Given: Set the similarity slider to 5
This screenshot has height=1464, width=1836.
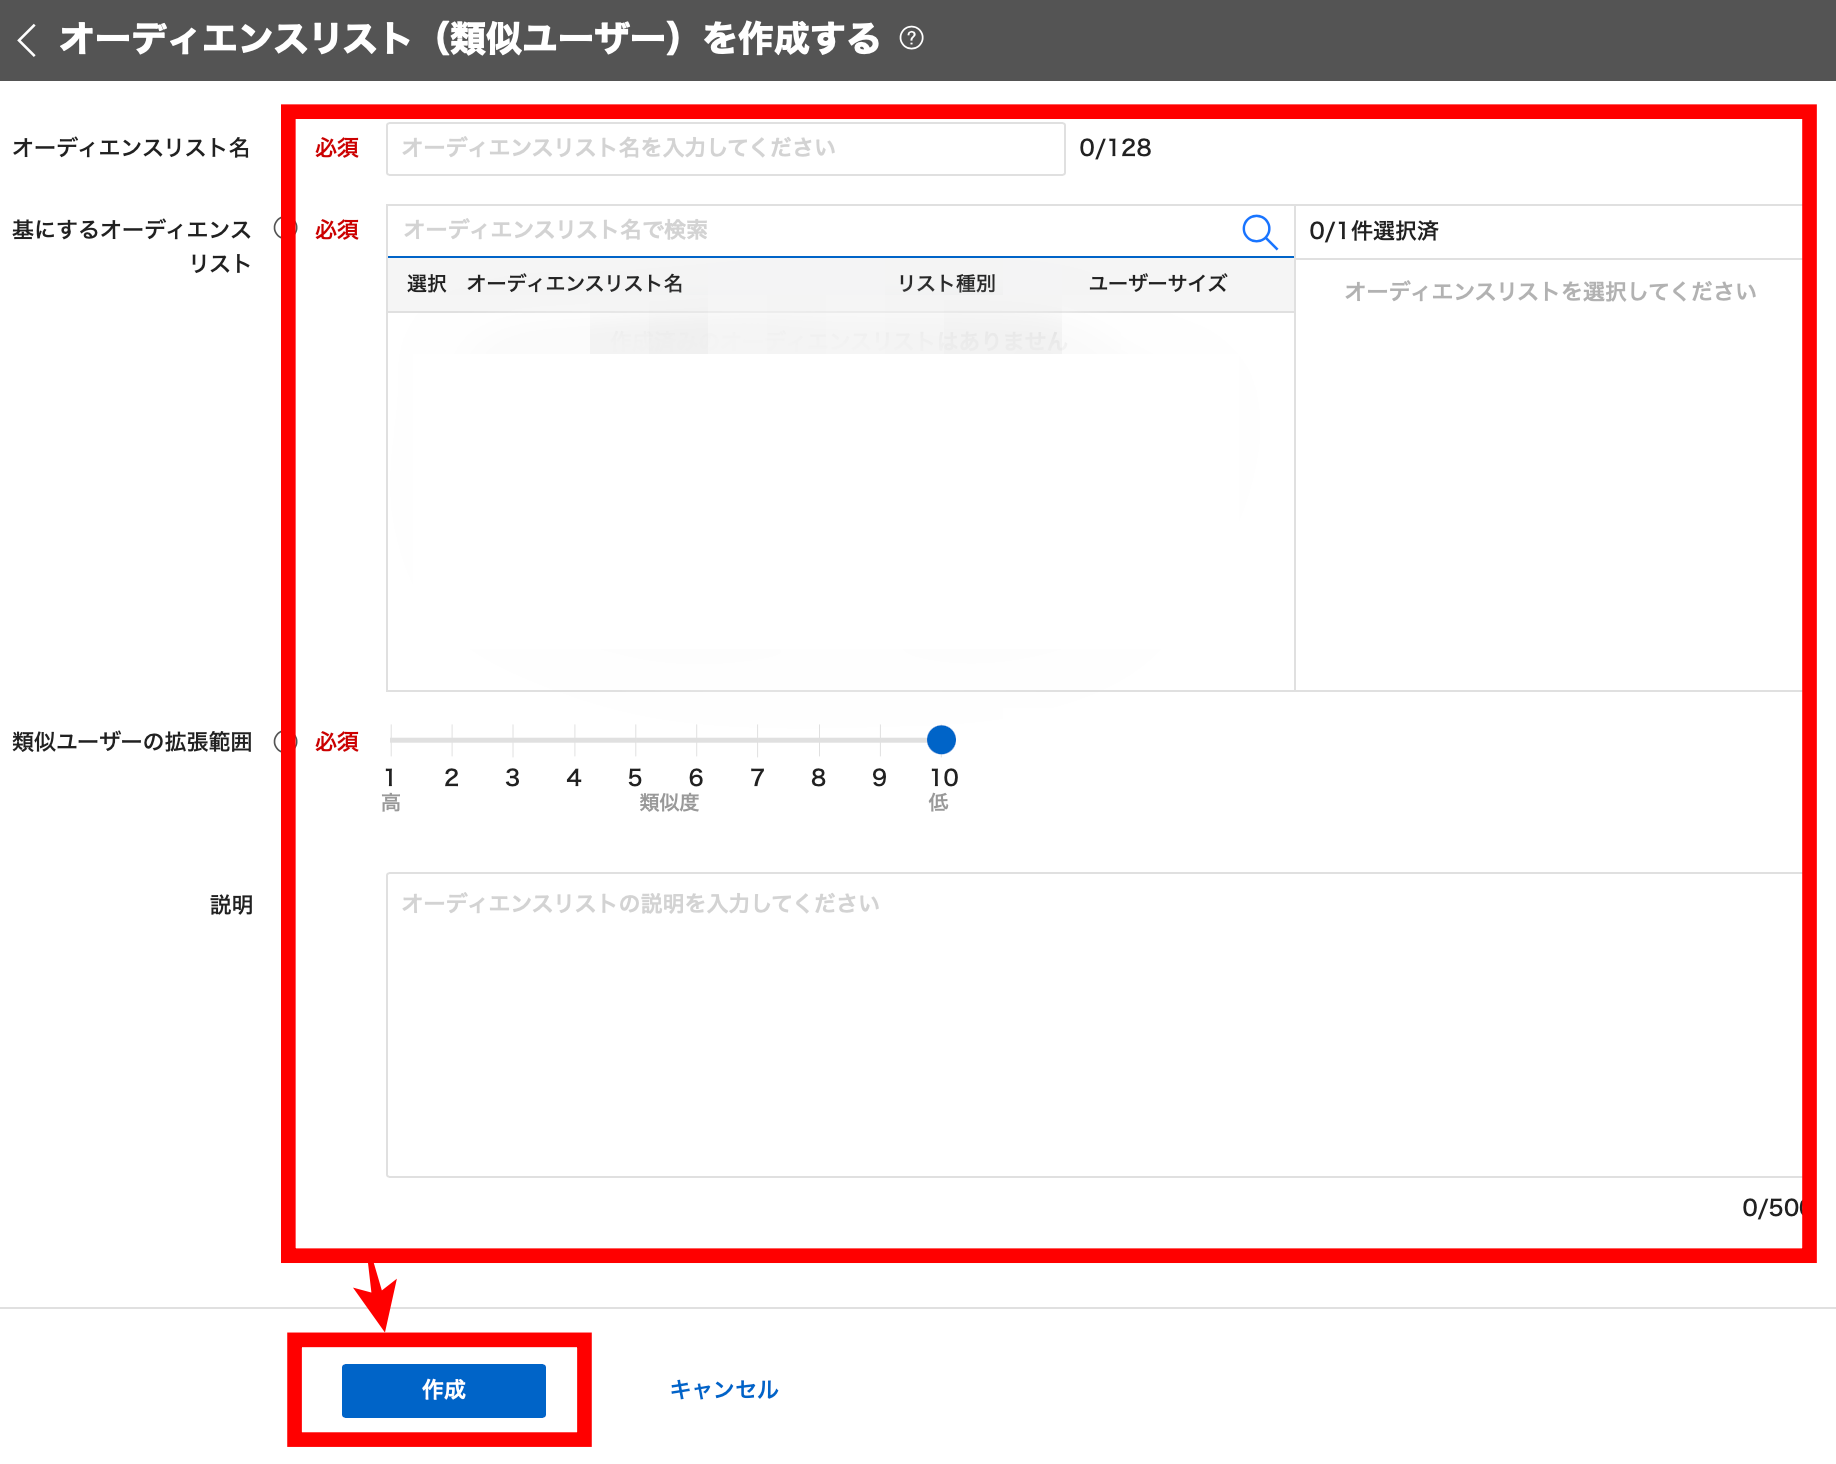Looking at the screenshot, I should [x=635, y=740].
